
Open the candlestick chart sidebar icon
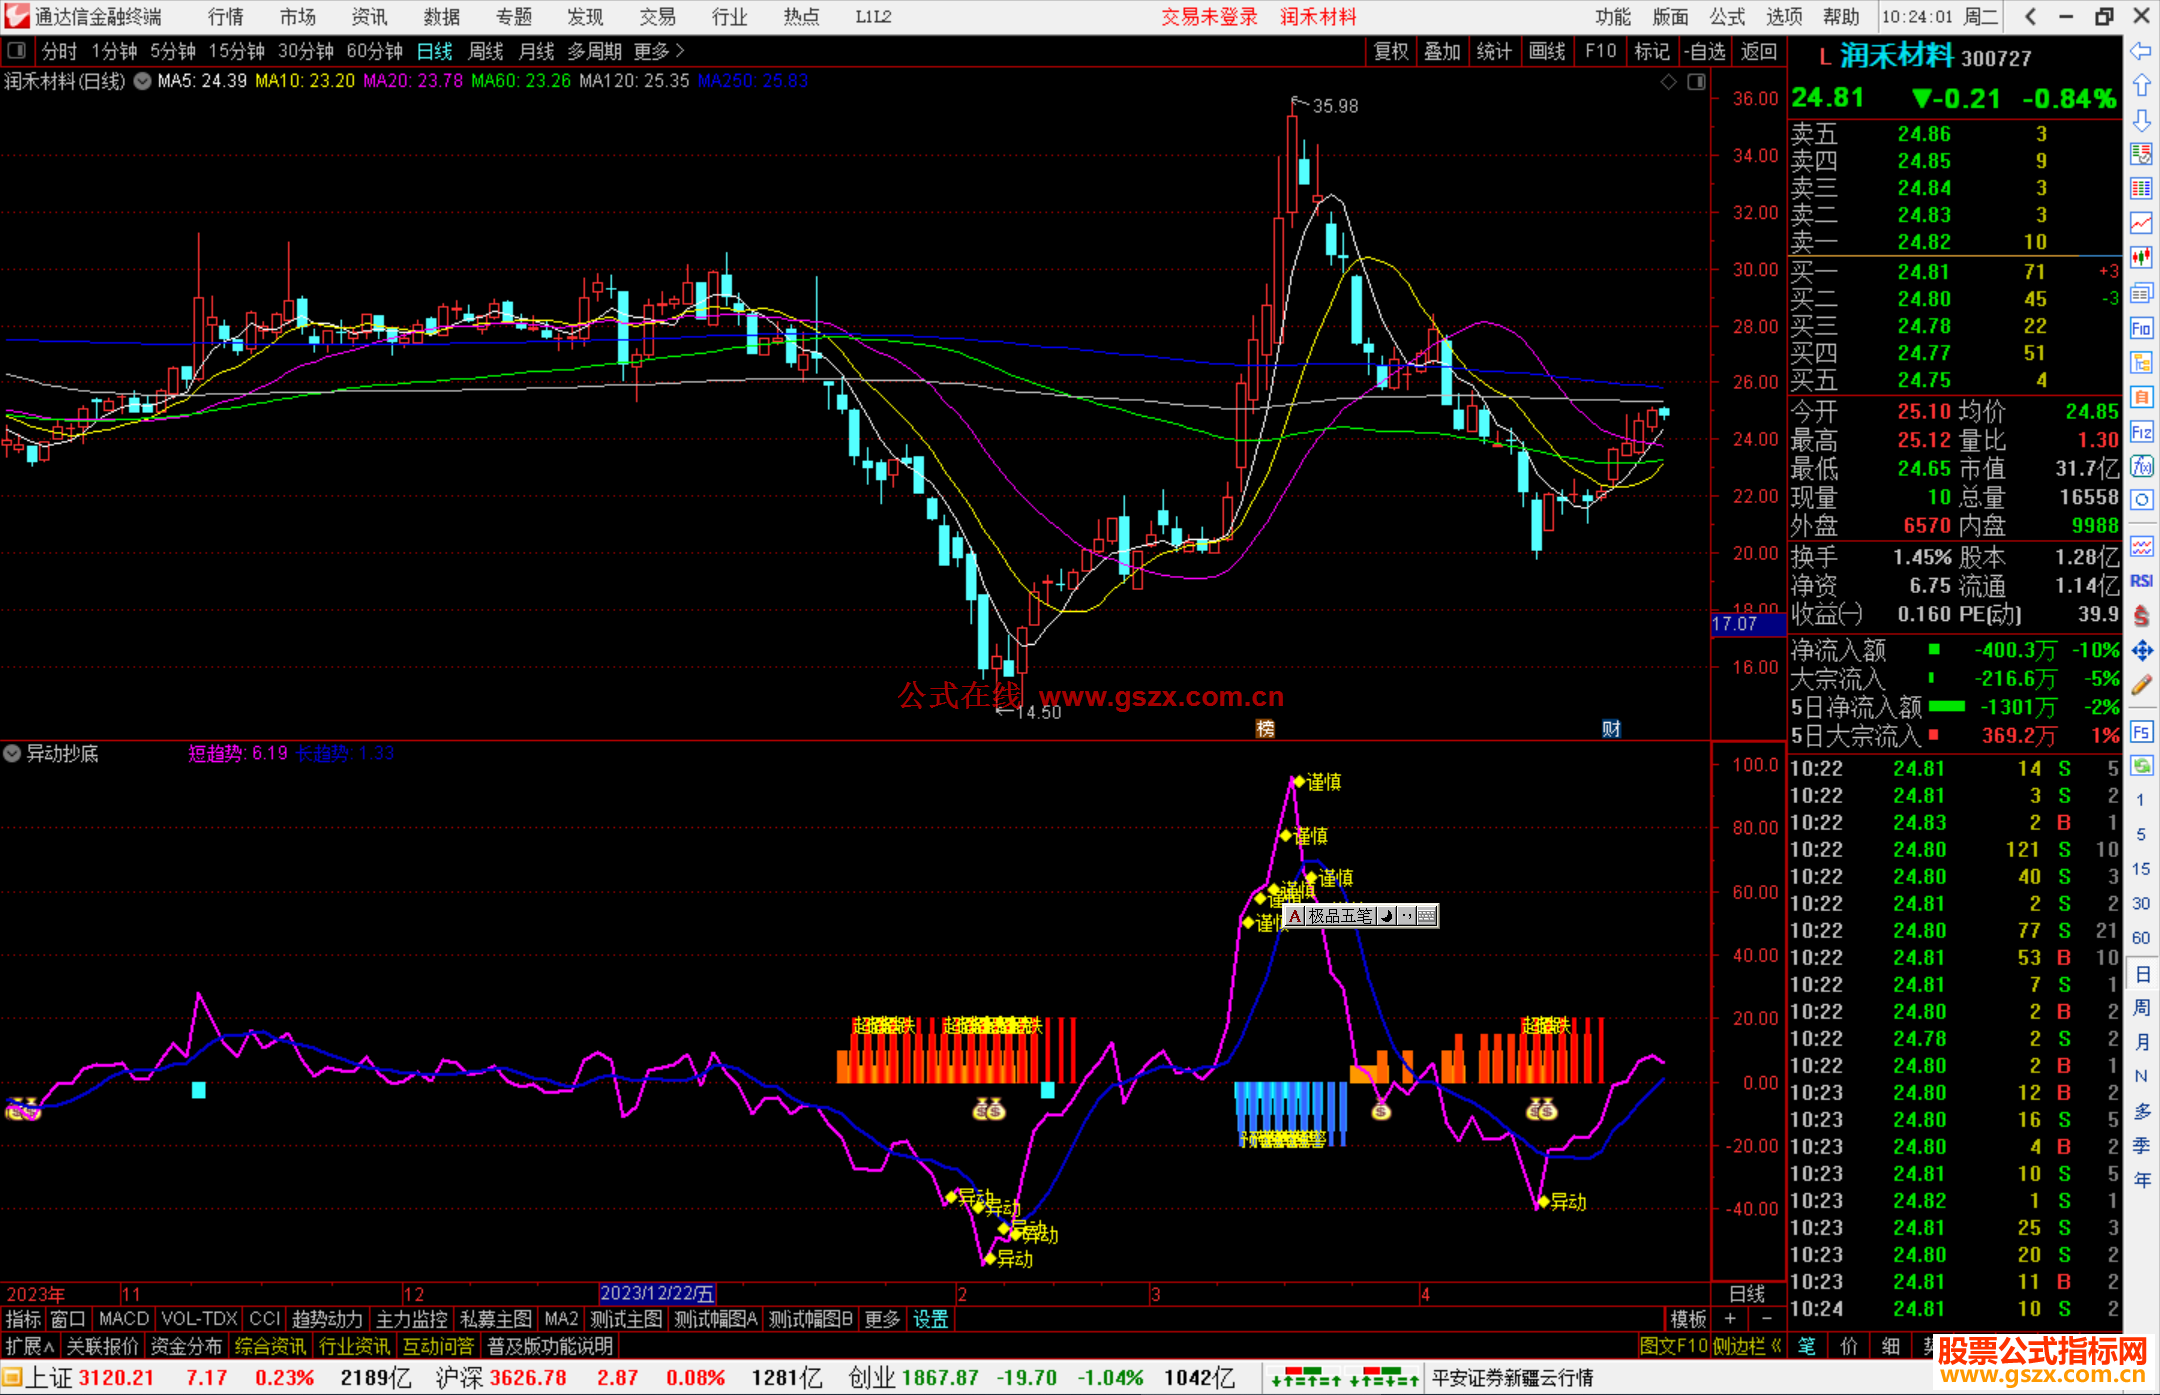(x=2141, y=257)
